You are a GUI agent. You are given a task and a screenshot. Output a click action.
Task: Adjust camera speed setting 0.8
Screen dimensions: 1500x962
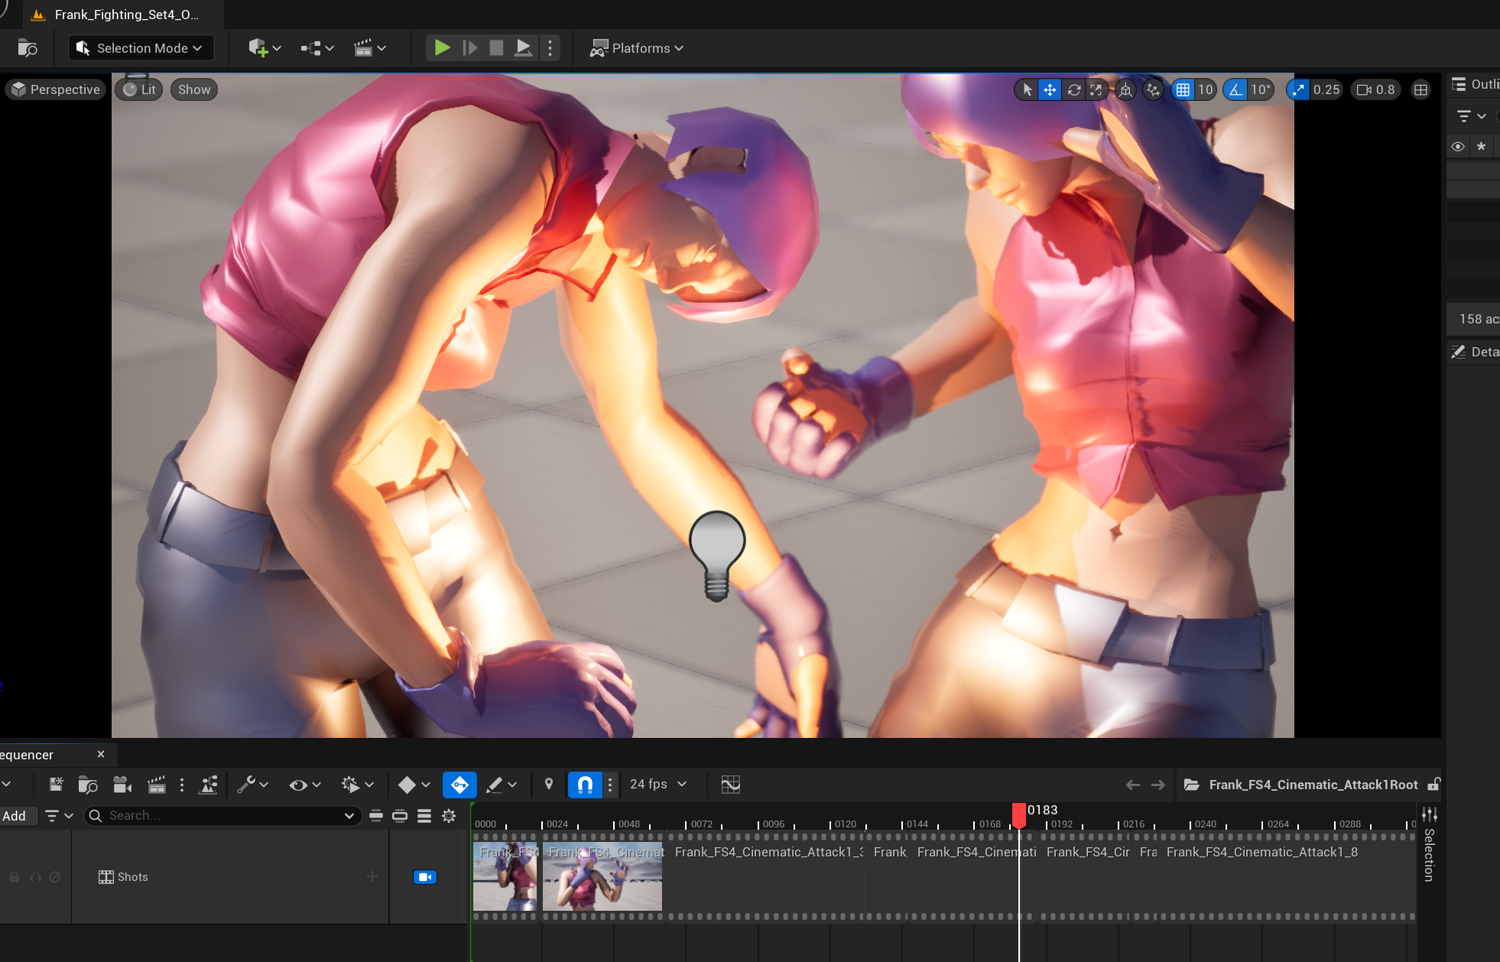coord(1375,90)
